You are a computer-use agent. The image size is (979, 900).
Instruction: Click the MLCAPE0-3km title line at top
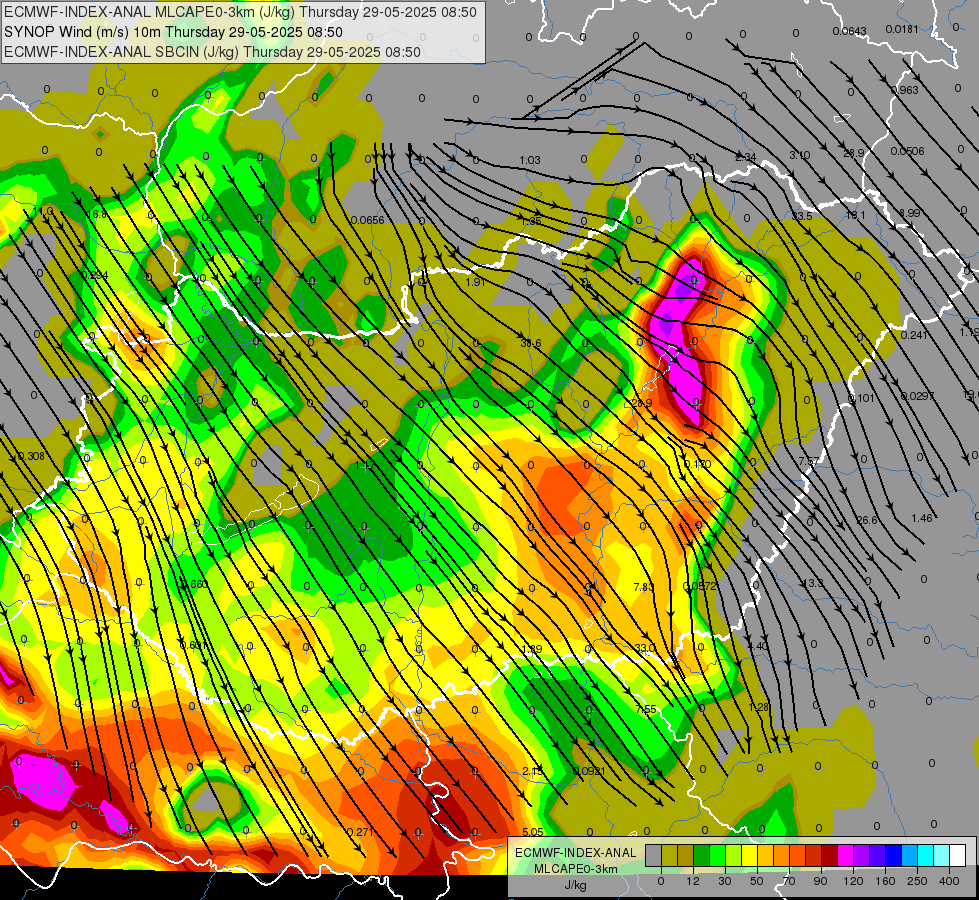(240, 12)
